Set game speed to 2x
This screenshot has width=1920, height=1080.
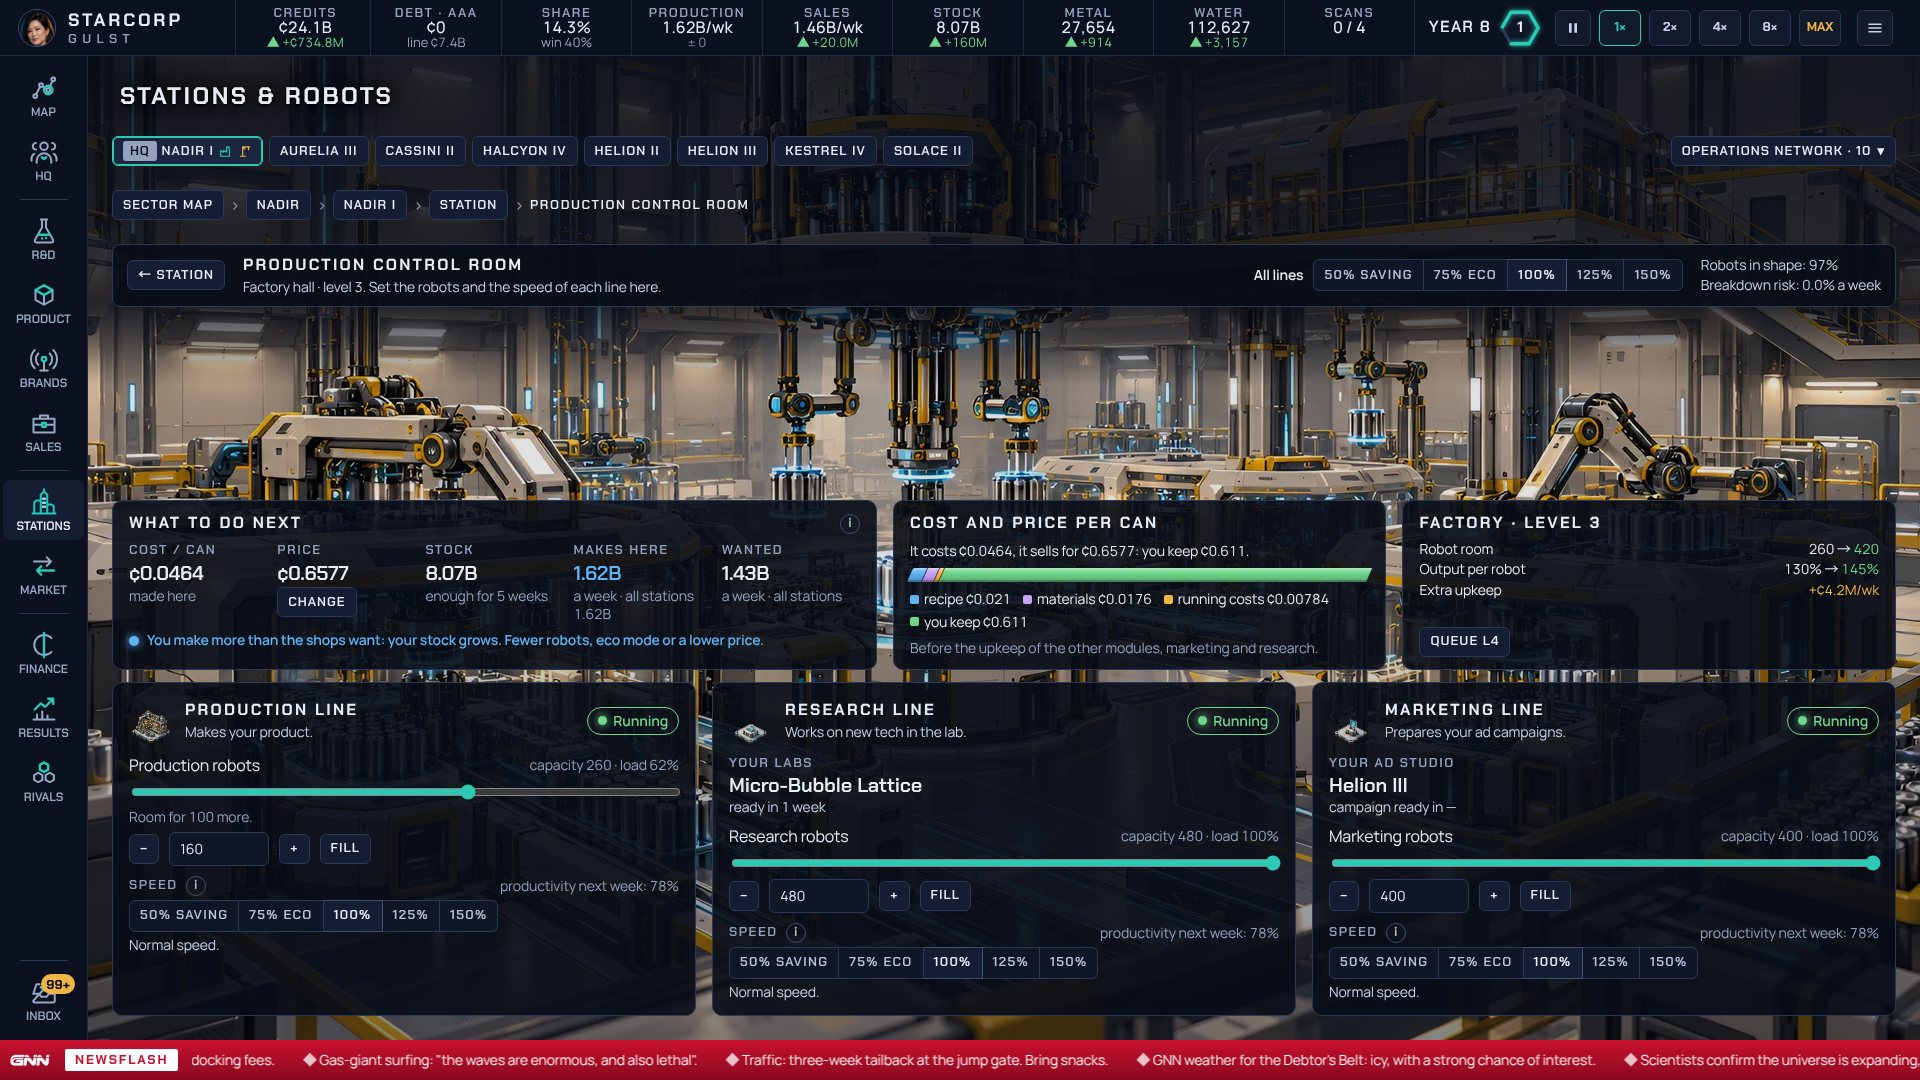pos(1669,27)
